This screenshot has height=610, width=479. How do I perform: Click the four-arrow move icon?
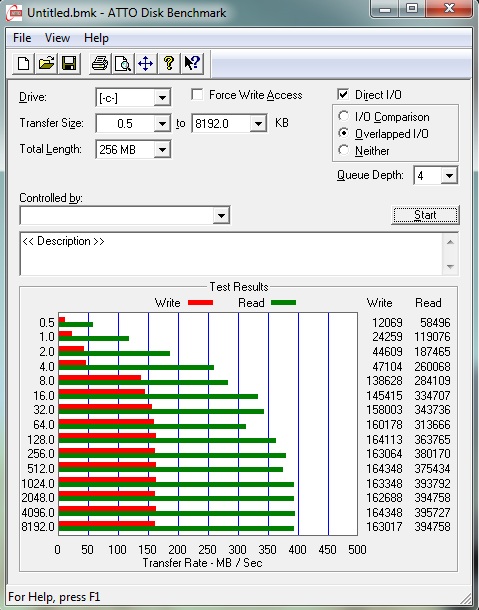pyautogui.click(x=146, y=63)
